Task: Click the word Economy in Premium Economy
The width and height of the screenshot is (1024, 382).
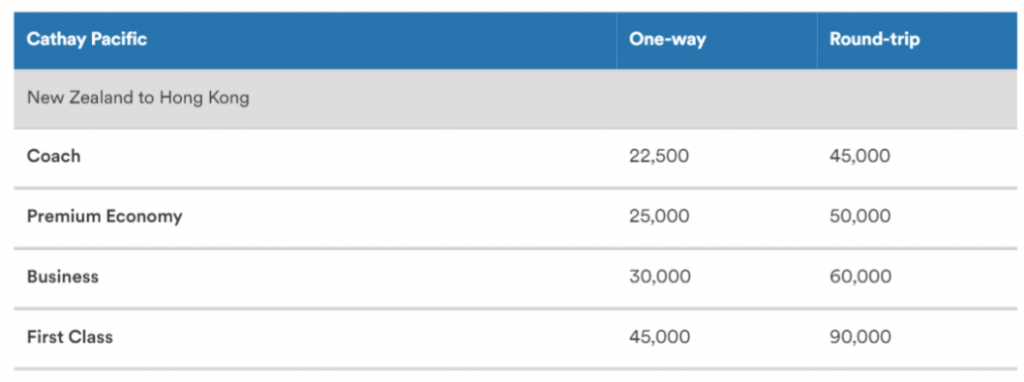Action: click(x=144, y=217)
